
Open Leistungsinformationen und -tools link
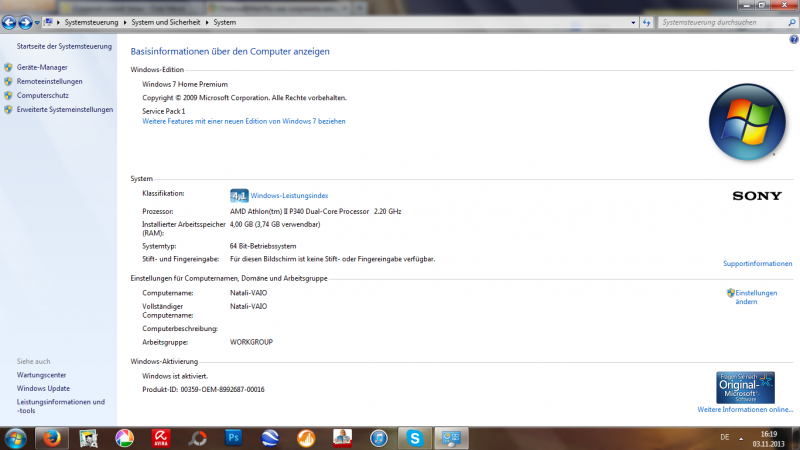click(x=61, y=406)
